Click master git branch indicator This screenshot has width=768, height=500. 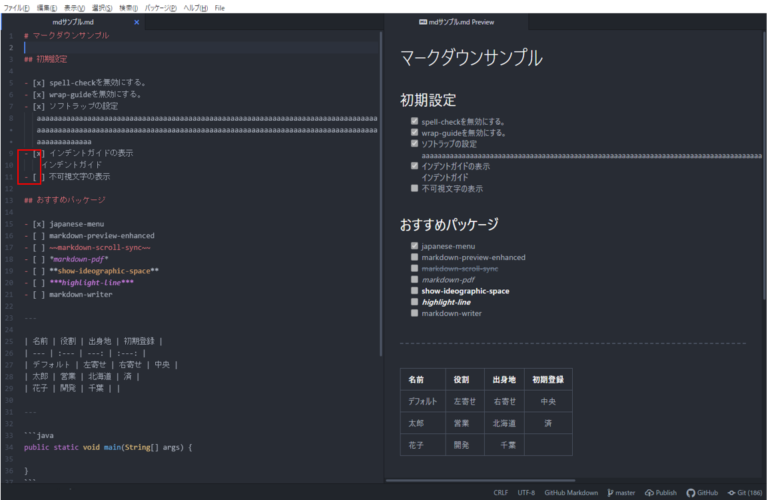point(621,493)
